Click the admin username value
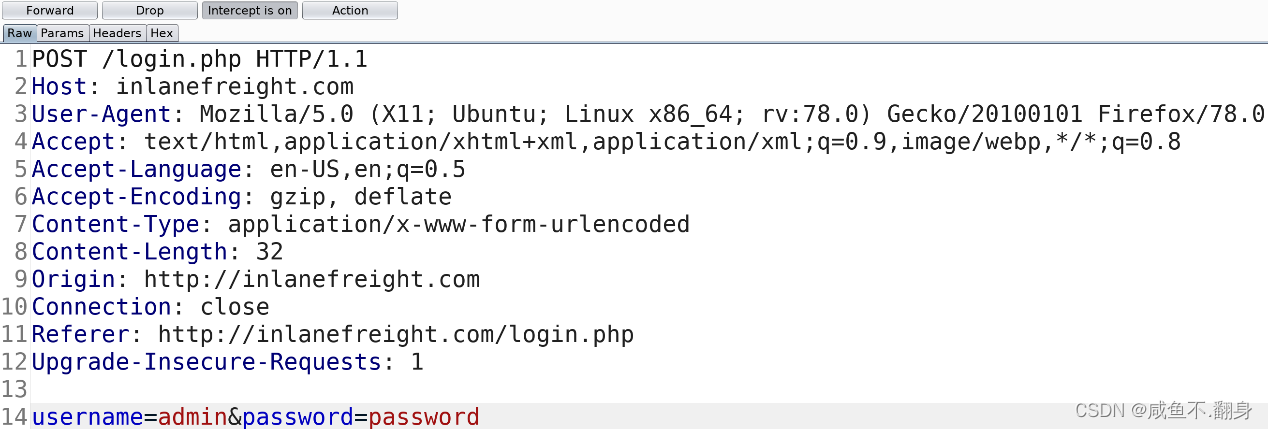 pos(193,416)
